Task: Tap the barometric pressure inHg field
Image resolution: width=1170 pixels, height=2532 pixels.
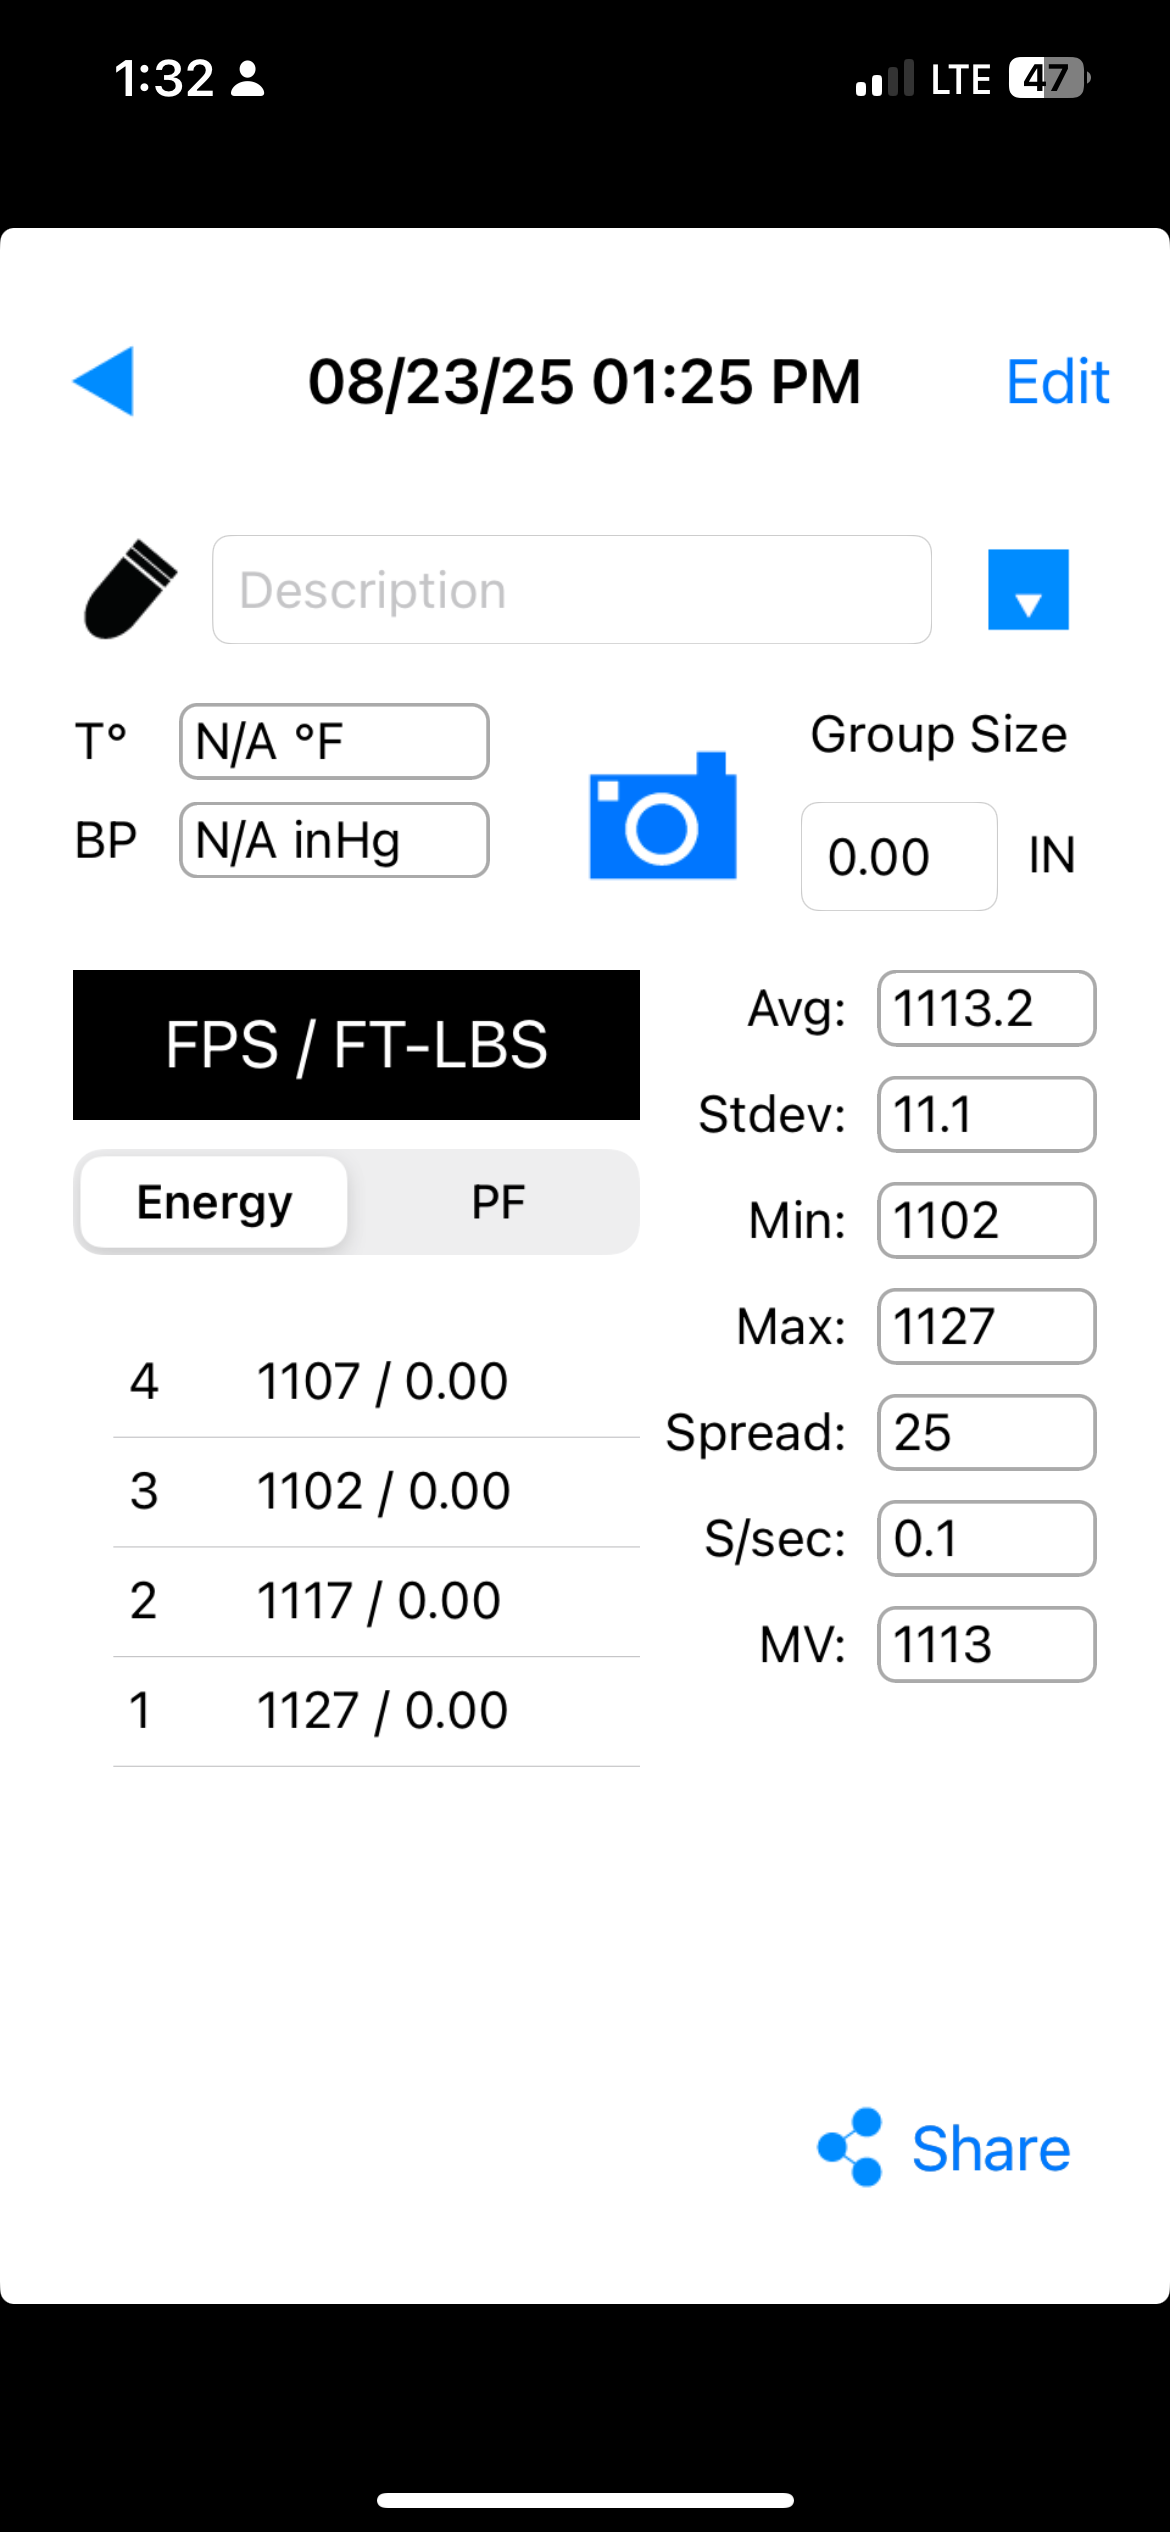Action: point(334,840)
